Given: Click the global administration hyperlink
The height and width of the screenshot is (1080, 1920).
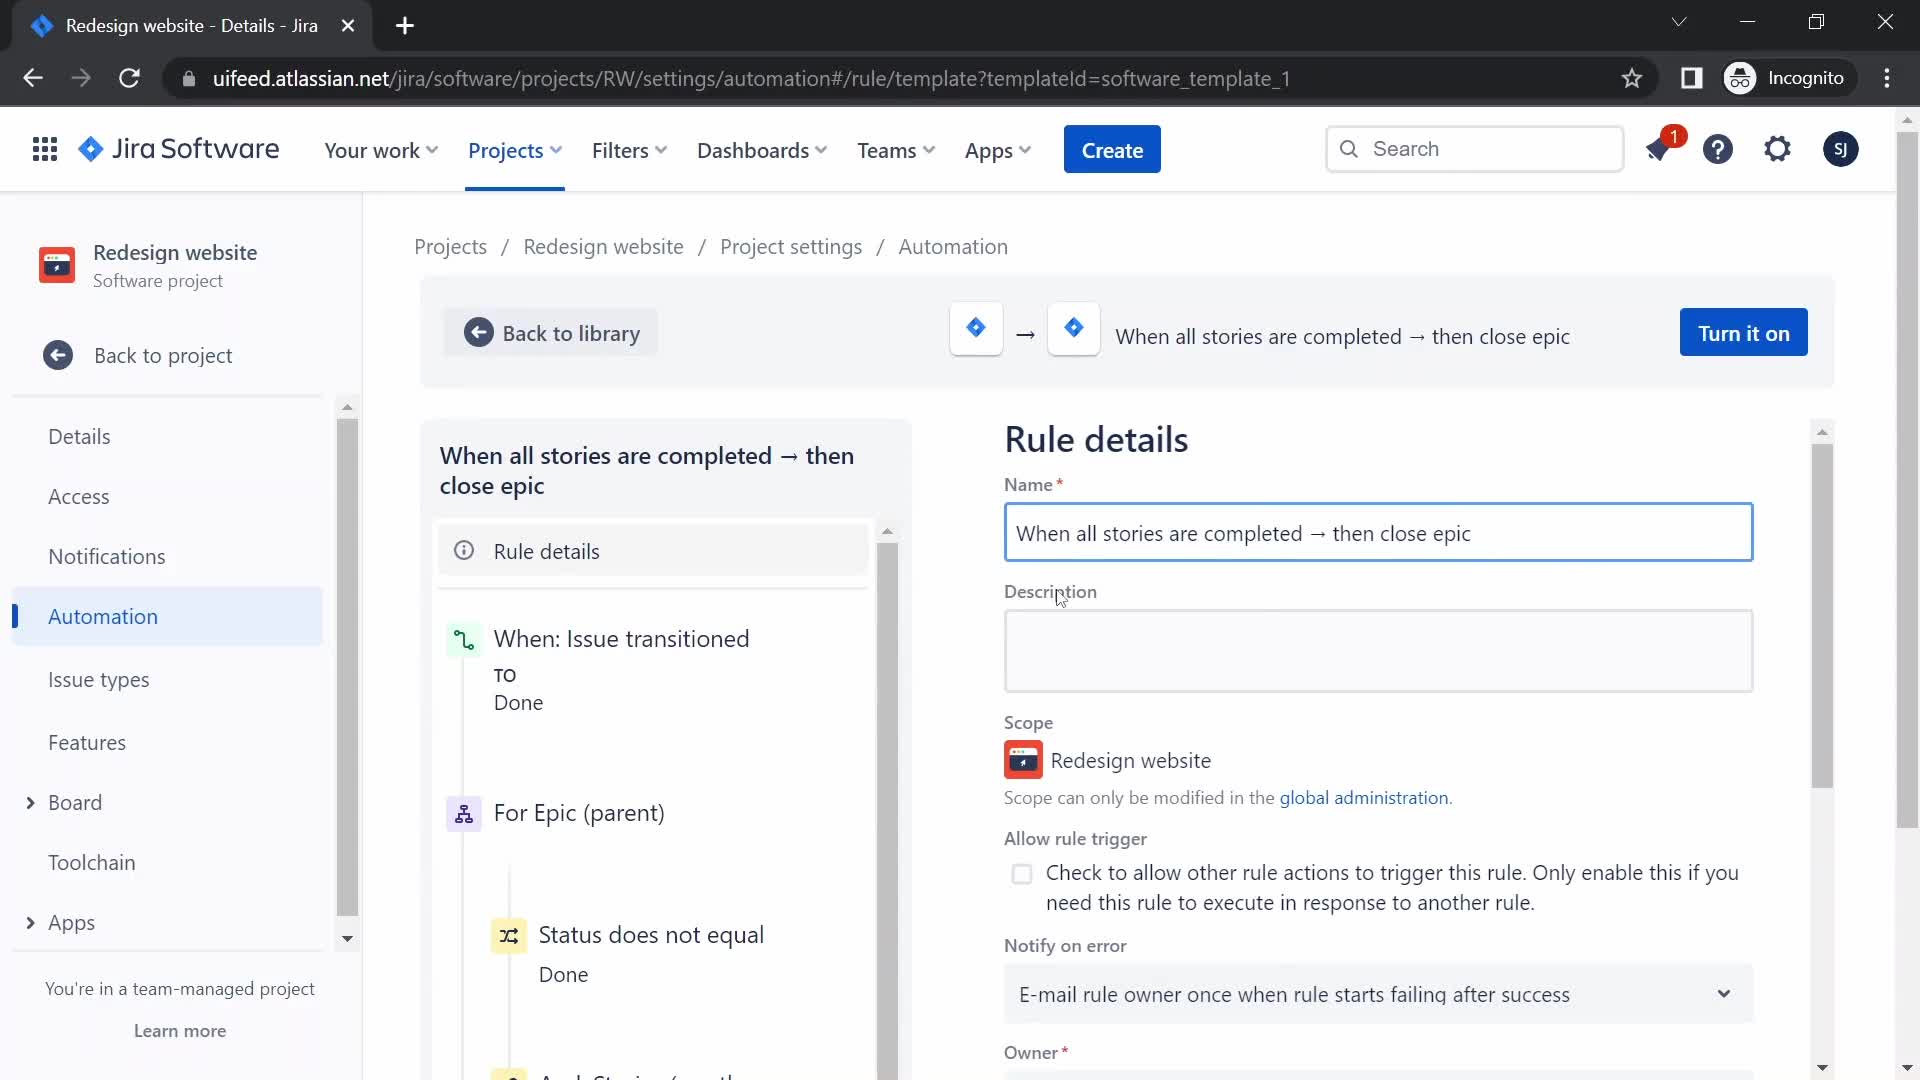Looking at the screenshot, I should pos(1364,796).
